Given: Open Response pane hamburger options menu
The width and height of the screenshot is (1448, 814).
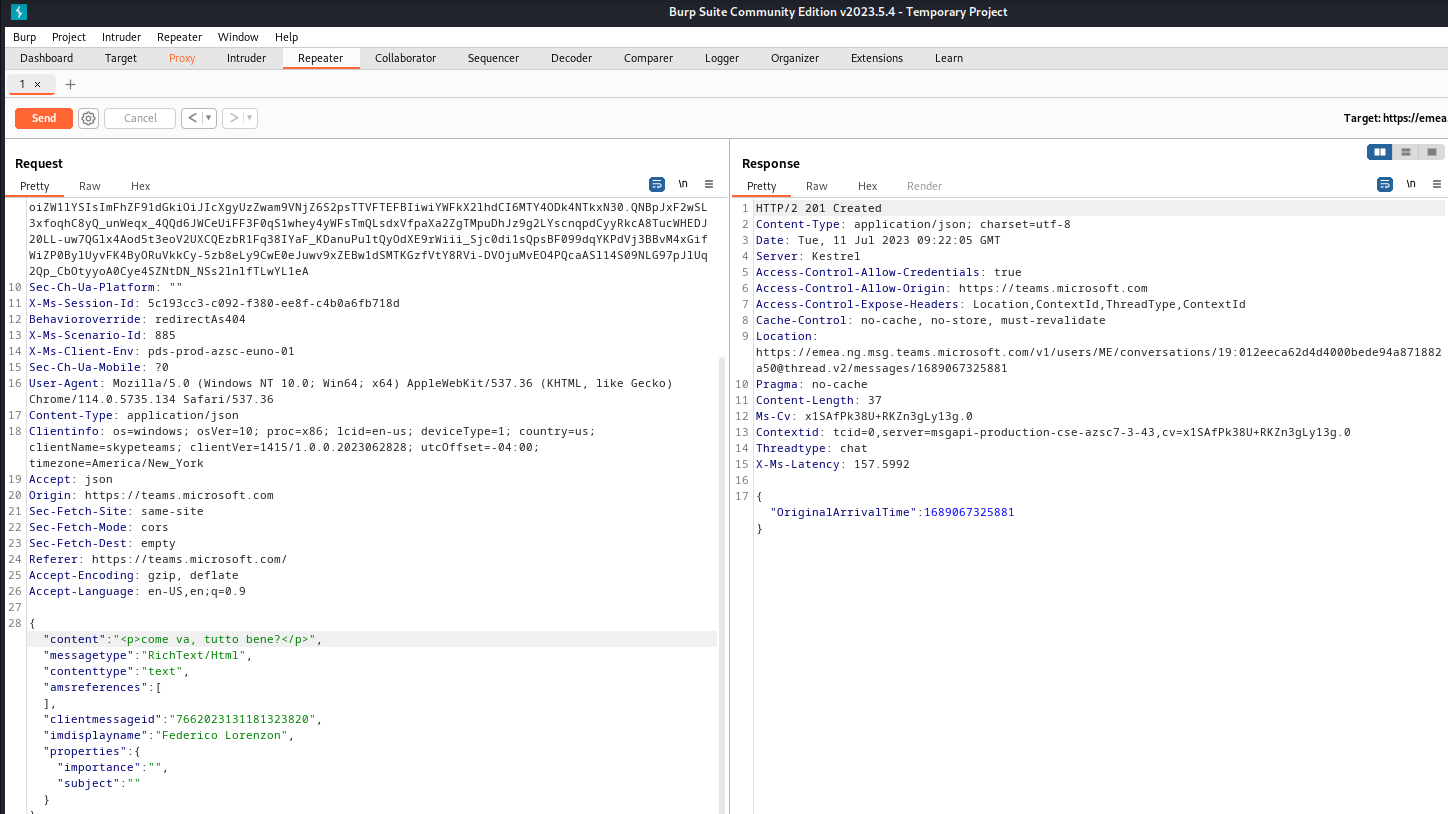Looking at the screenshot, I should tap(1437, 185).
